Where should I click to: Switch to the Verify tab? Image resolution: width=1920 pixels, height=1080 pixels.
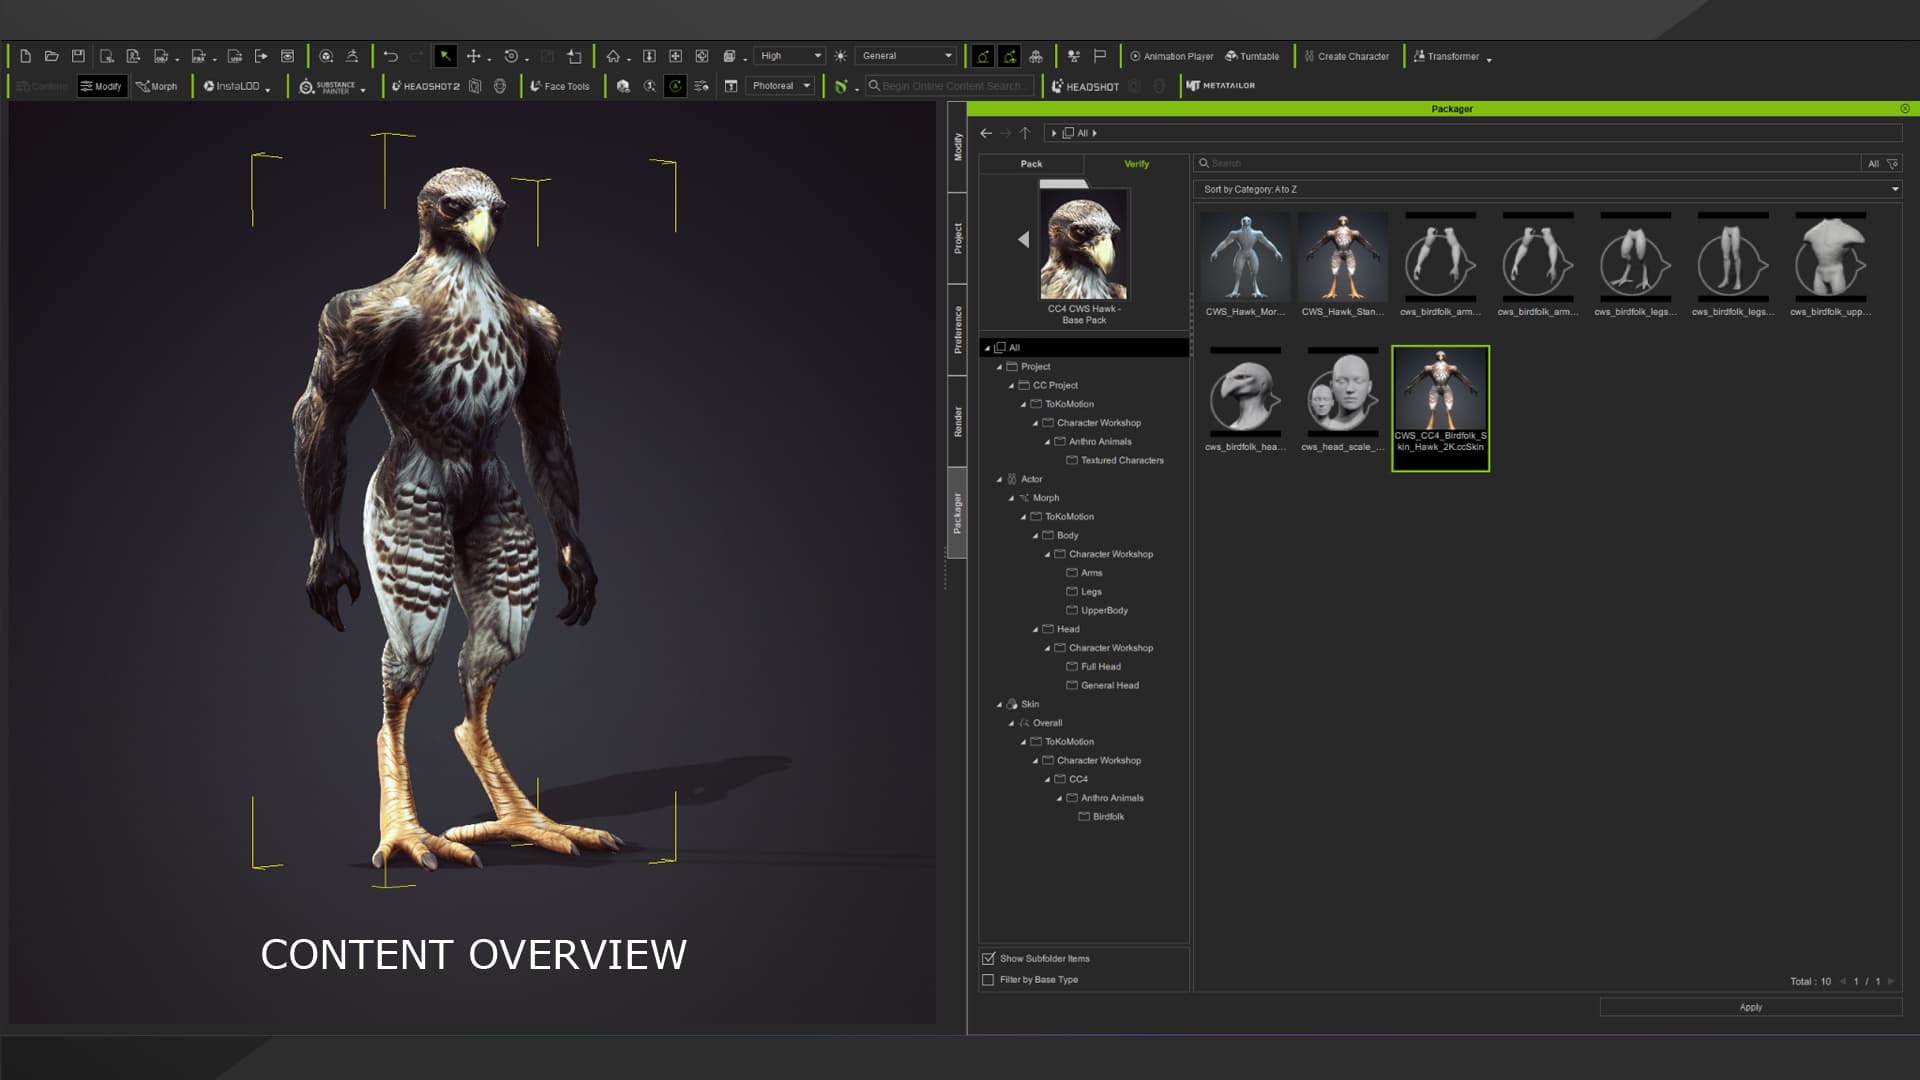(1136, 164)
